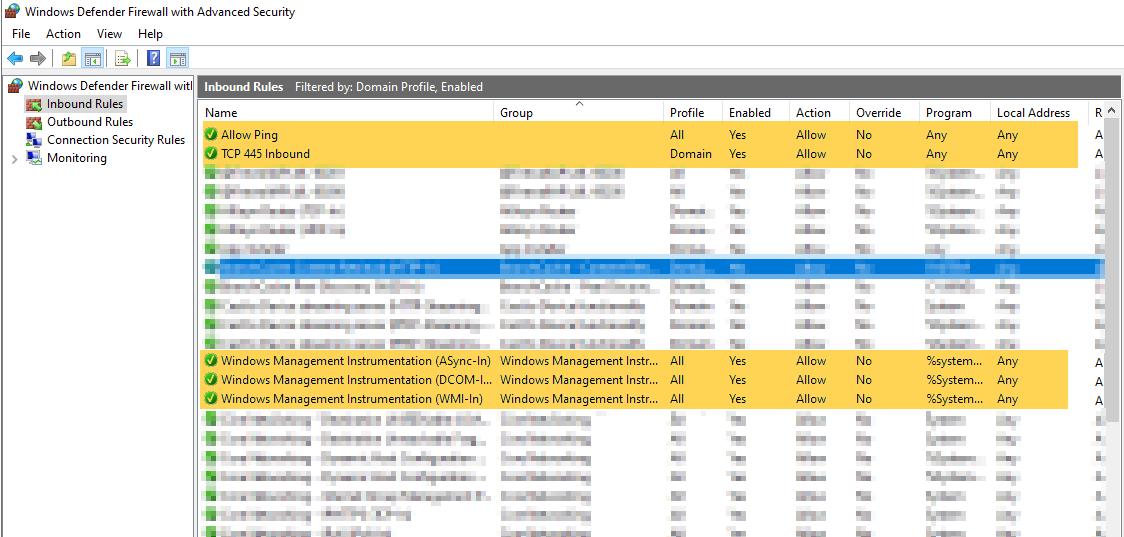
Task: Open Connection Security Rules in the tree
Action: [x=115, y=140]
